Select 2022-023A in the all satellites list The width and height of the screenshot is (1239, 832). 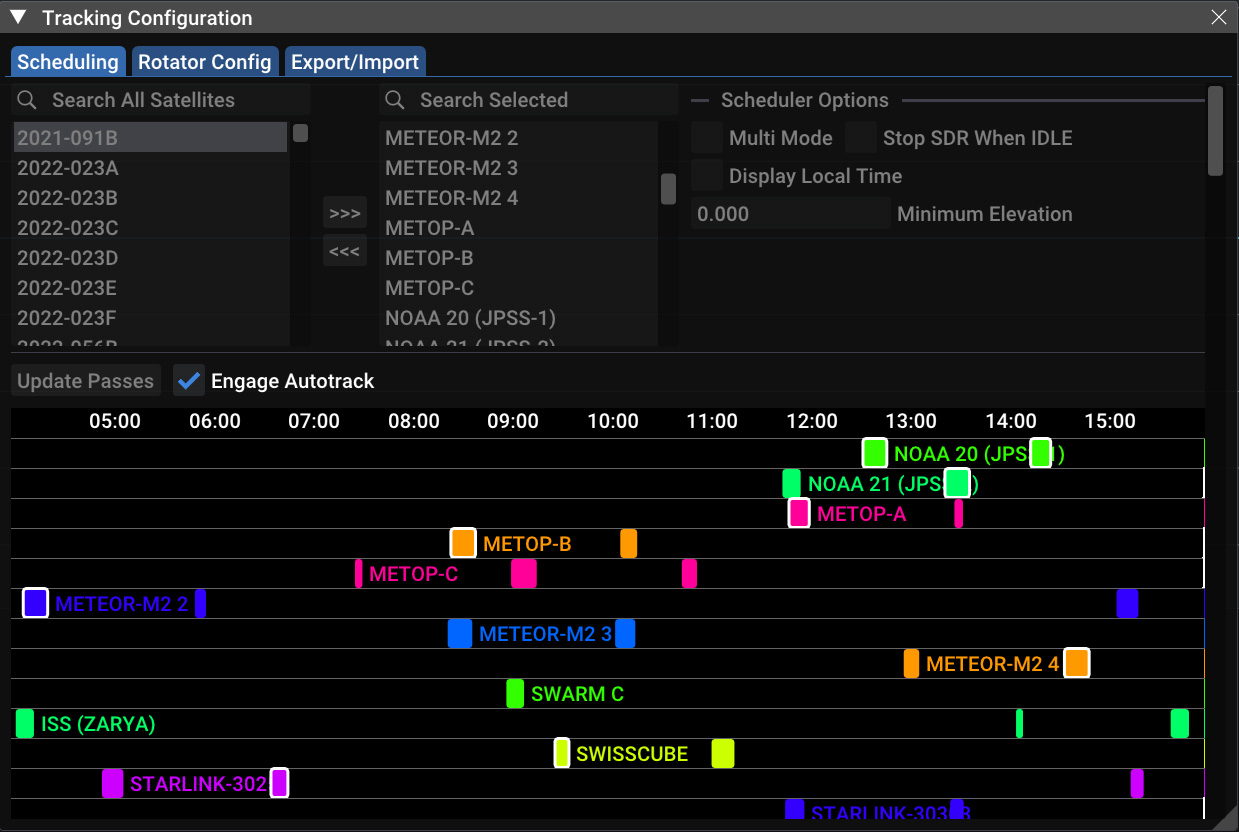click(68, 168)
